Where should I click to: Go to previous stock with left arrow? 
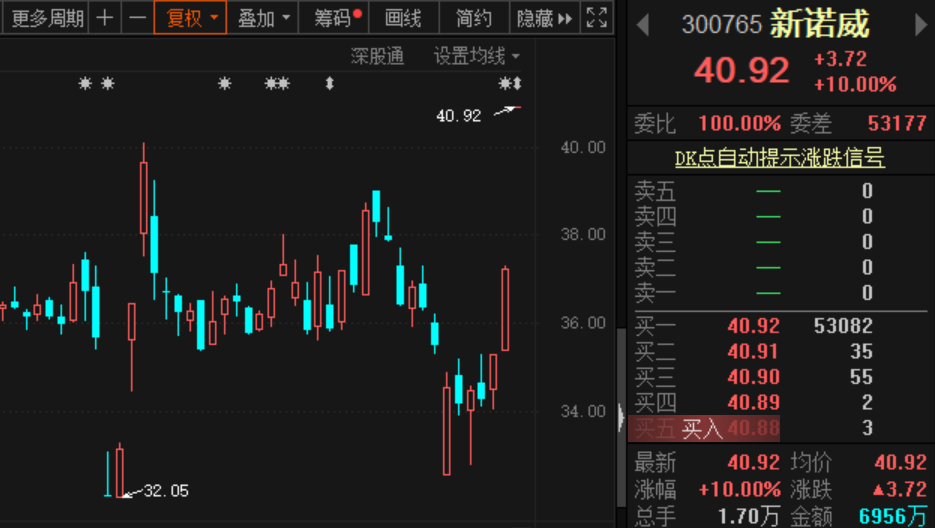point(642,25)
